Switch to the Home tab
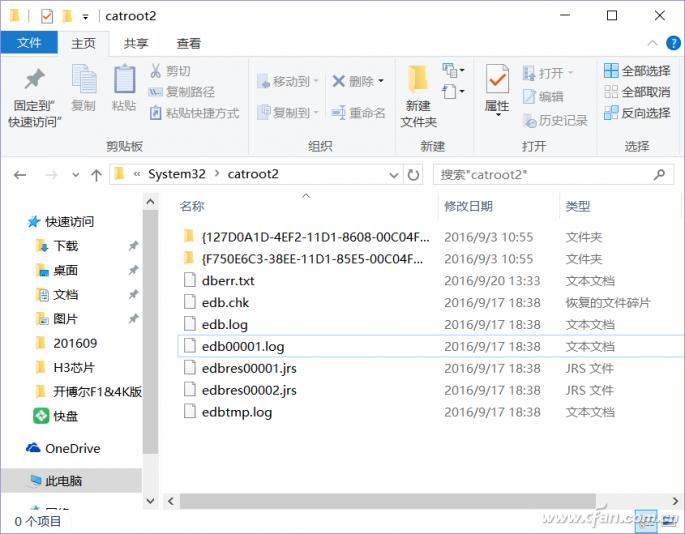Image resolution: width=685 pixels, height=534 pixels. 83,43
